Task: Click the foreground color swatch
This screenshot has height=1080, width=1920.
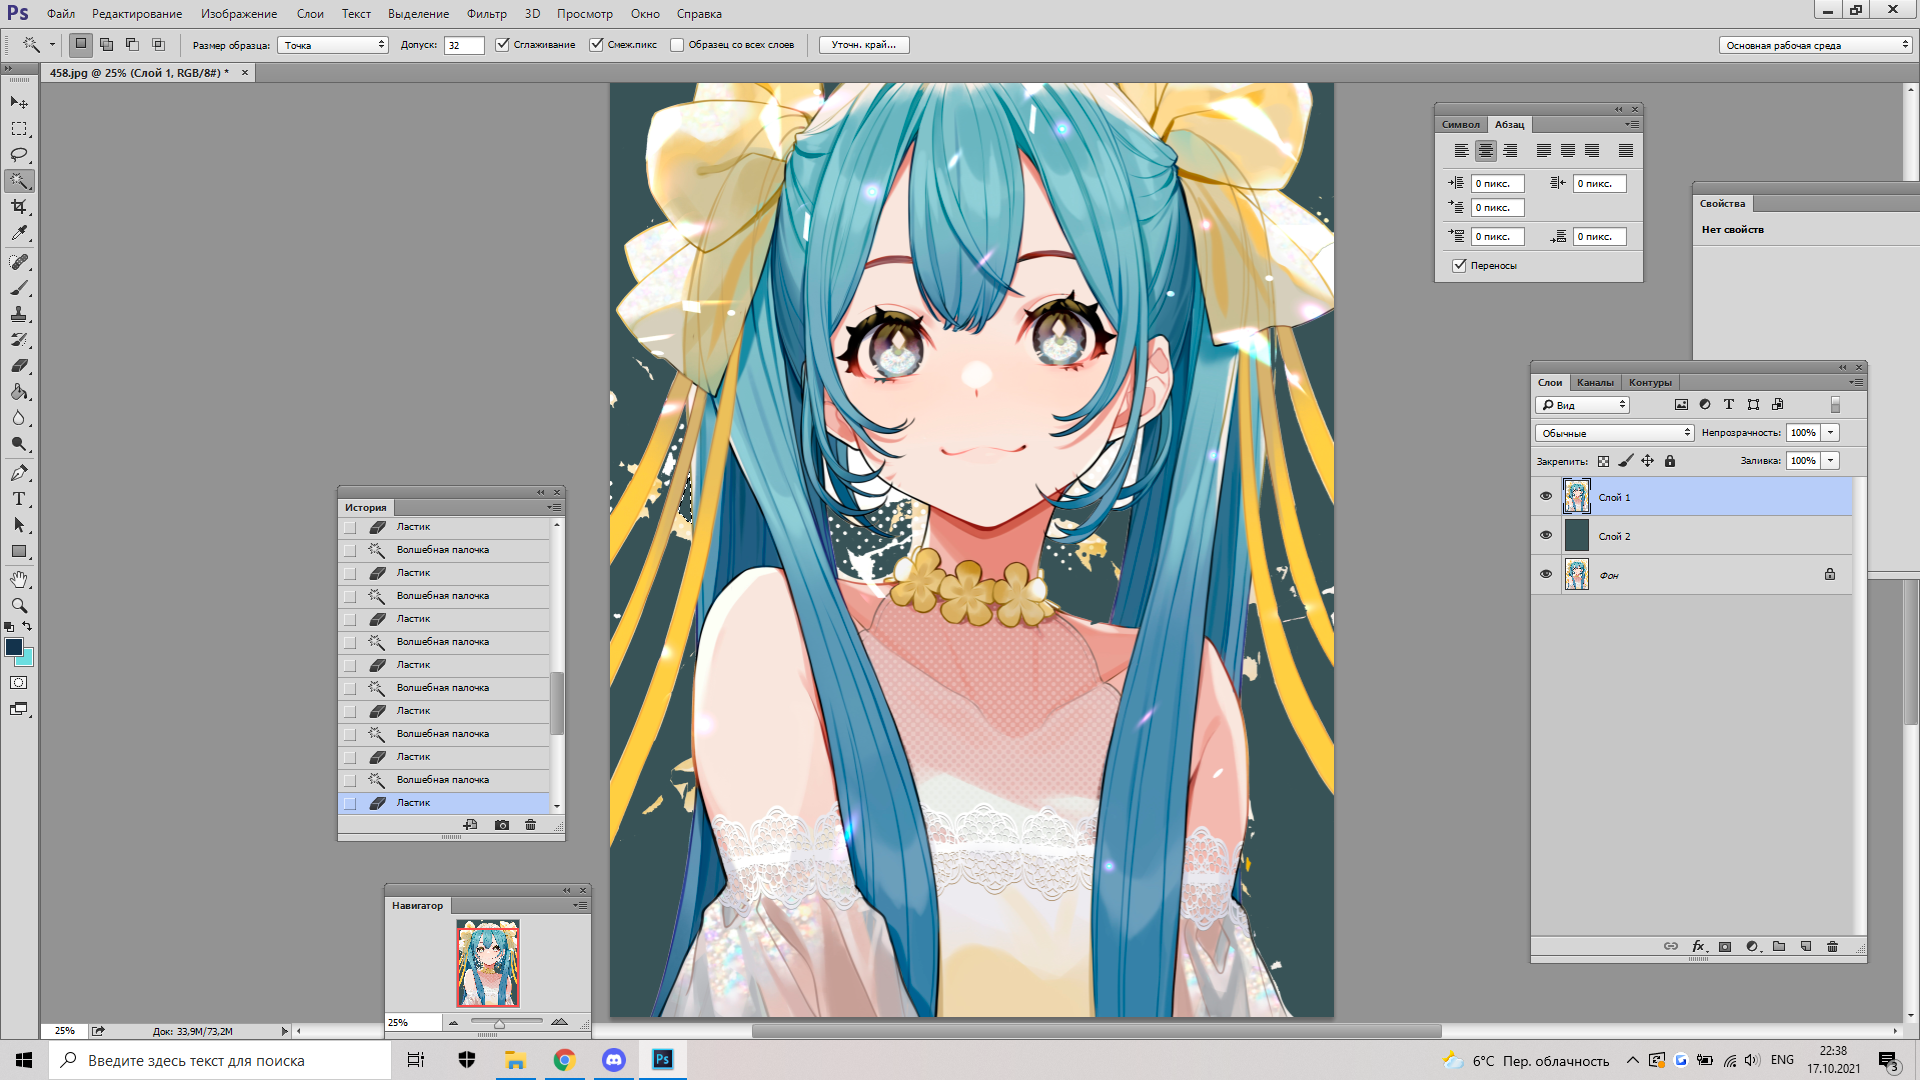Action: (x=13, y=647)
